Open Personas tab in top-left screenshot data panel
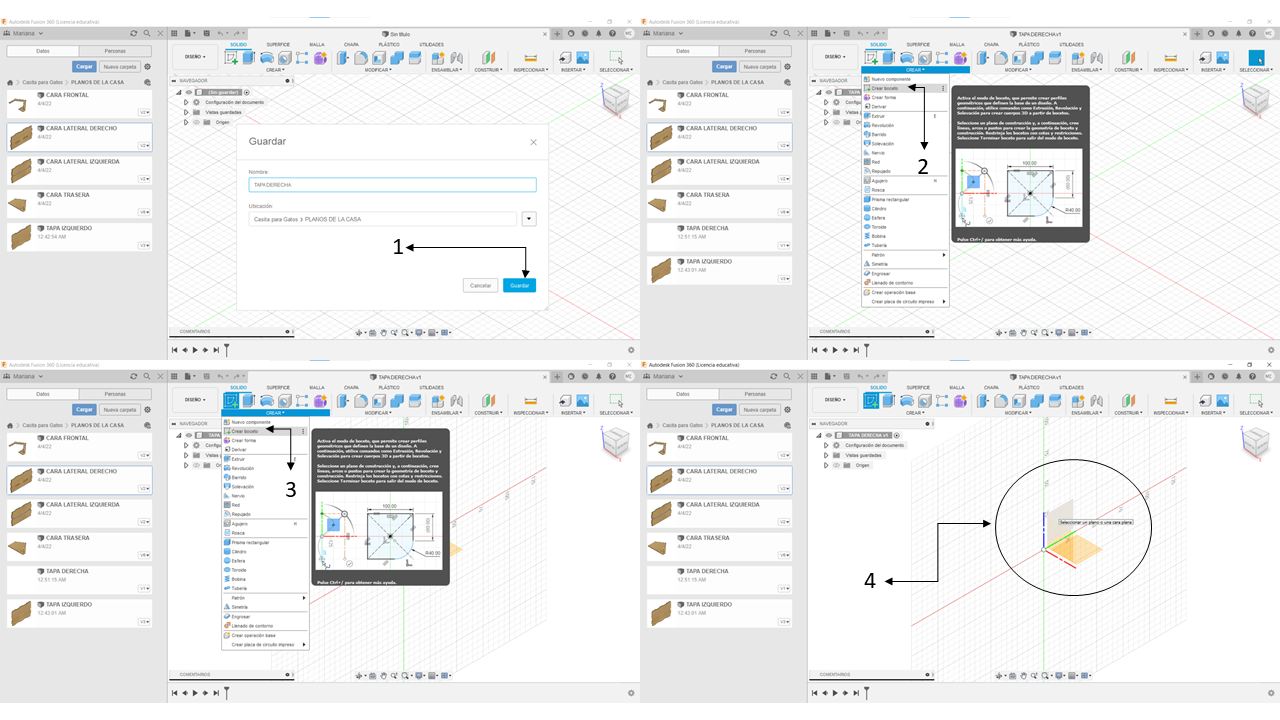The height and width of the screenshot is (720, 1280). [x=115, y=51]
